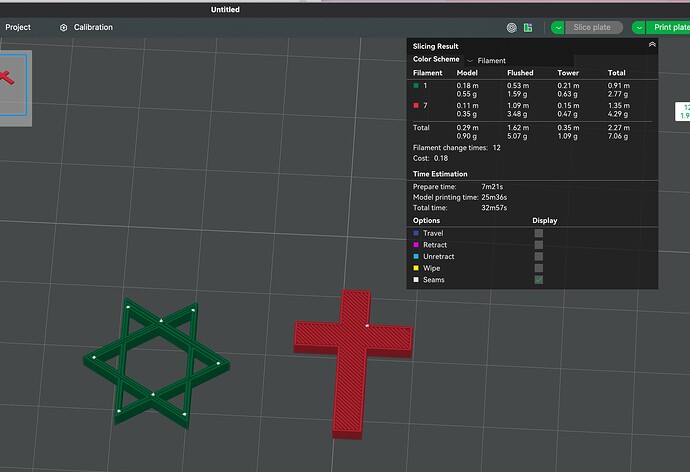Screen dimensions: 690x472
Task: Click the blue Travel color square
Action: click(416, 233)
